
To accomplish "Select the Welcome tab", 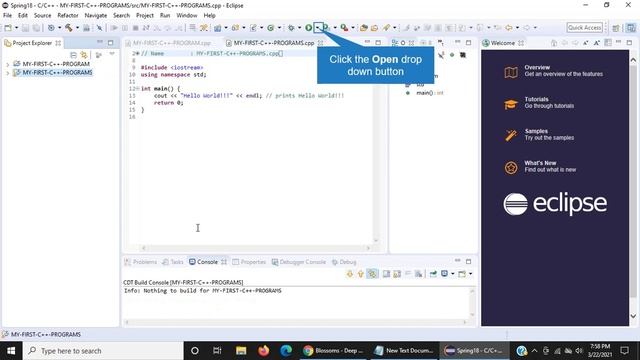I will 503,43.
